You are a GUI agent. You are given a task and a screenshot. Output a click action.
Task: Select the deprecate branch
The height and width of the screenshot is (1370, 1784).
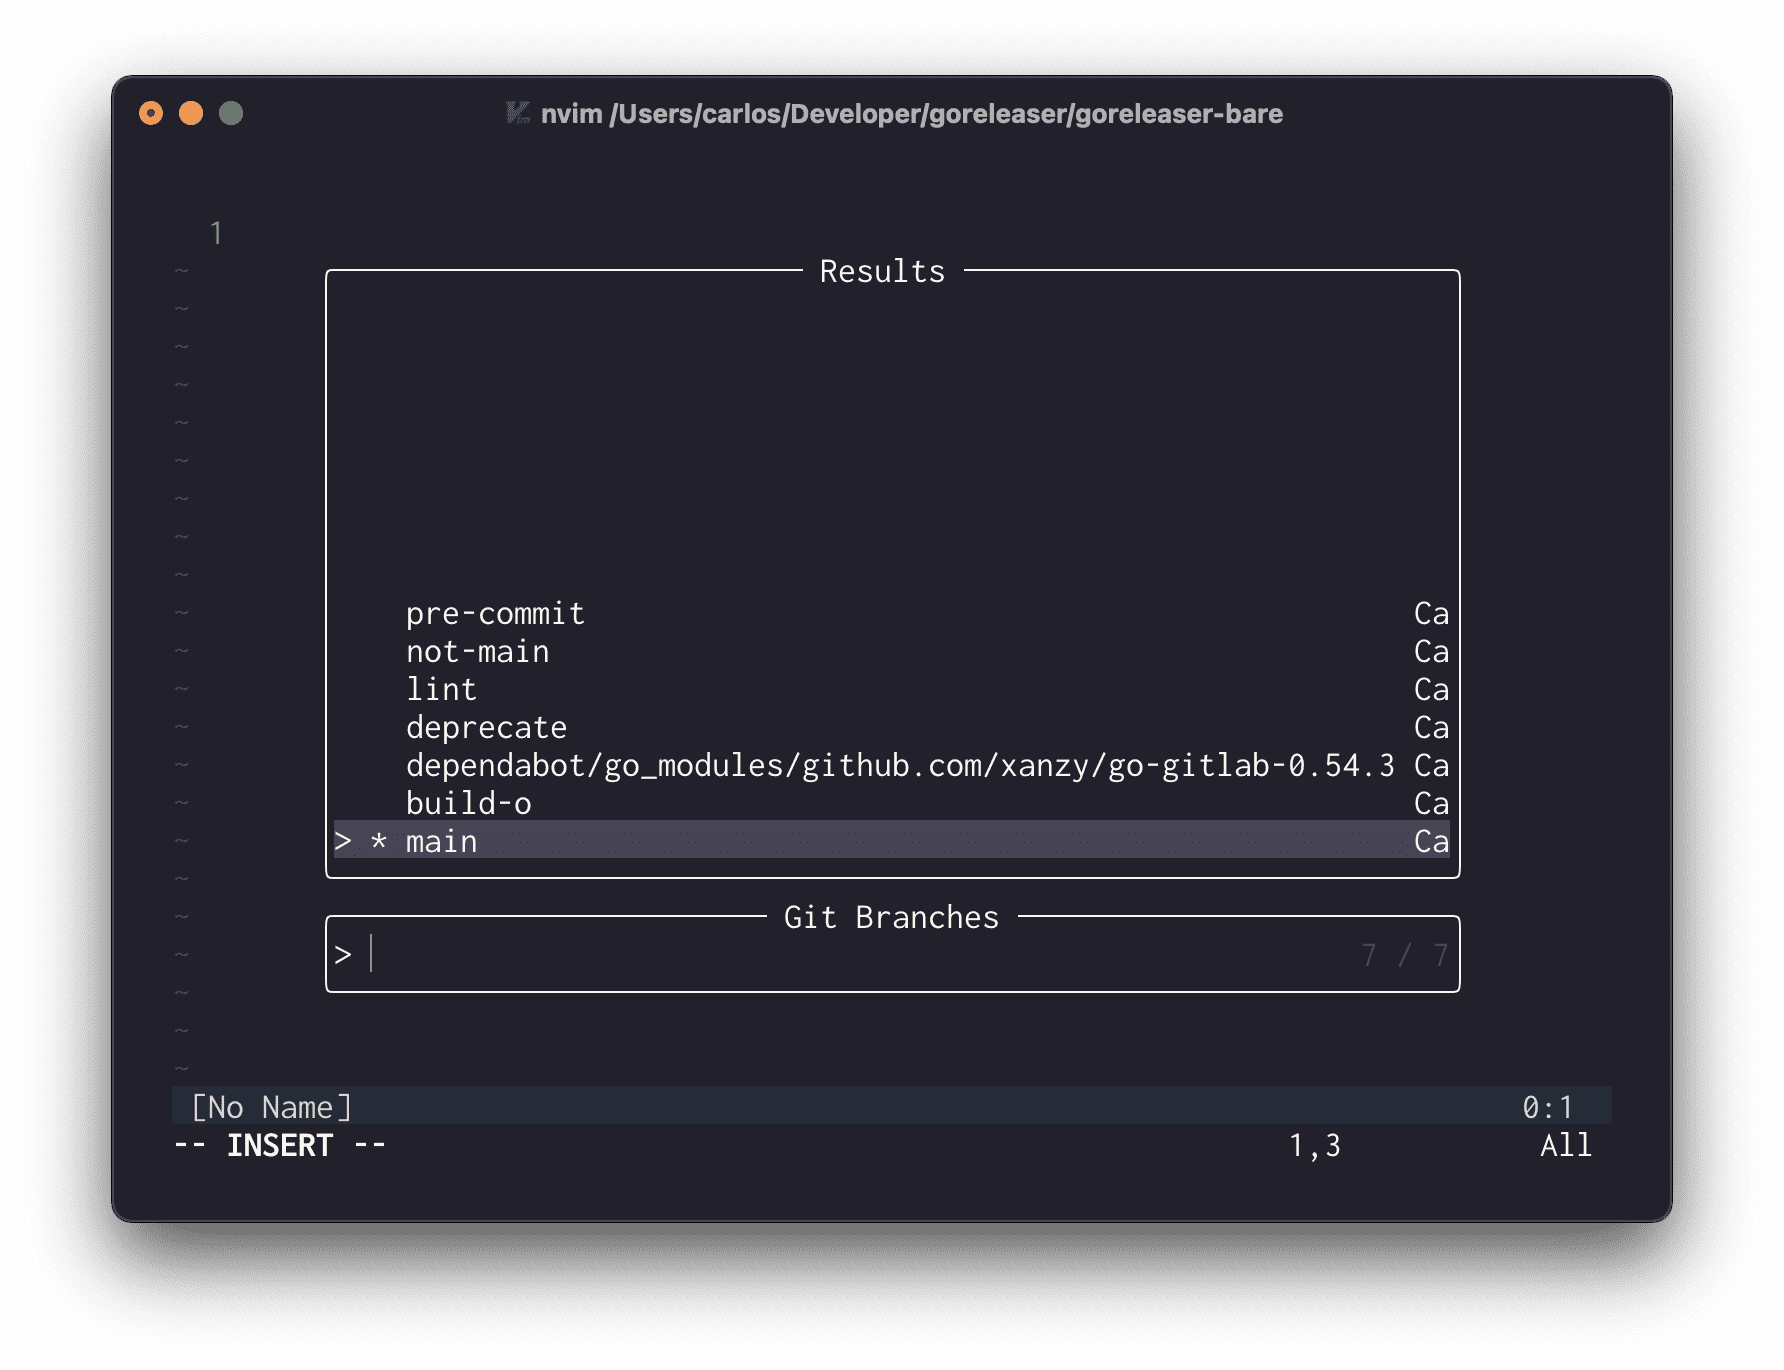(486, 727)
